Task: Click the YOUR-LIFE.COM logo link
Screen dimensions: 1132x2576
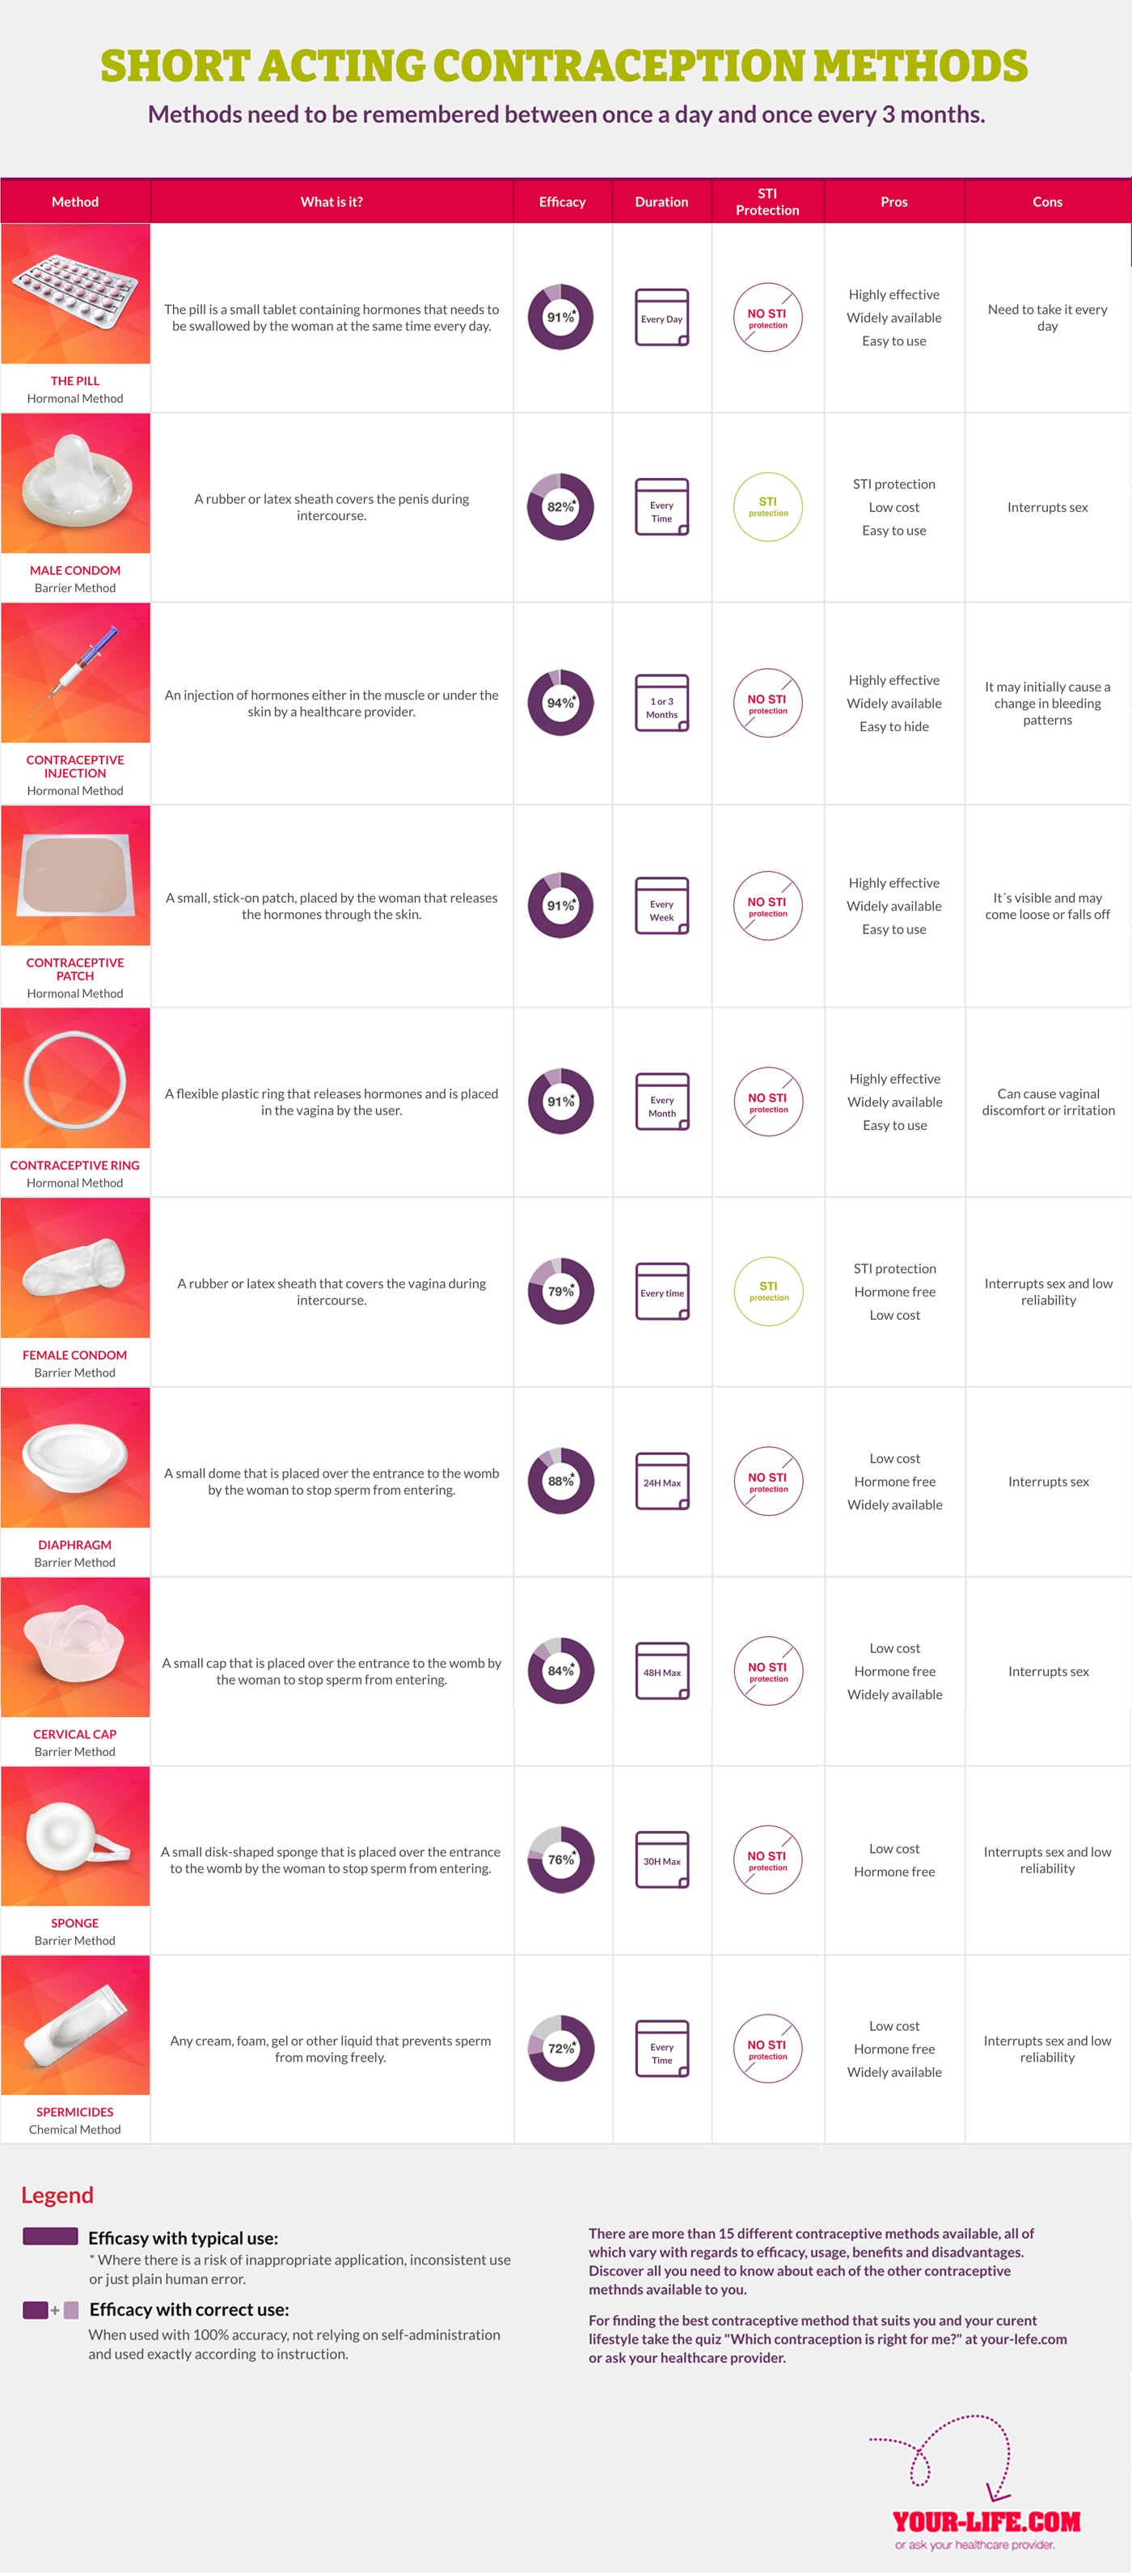Action: coord(986,2521)
